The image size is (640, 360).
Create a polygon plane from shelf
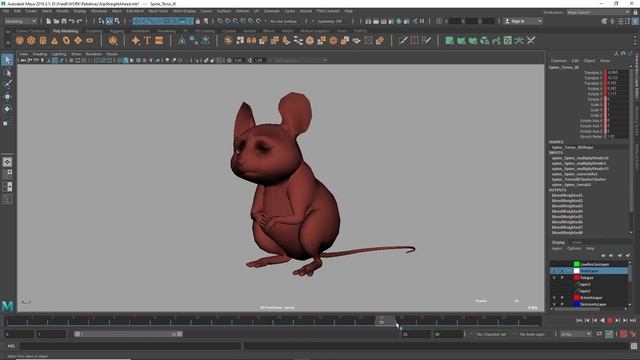click(x=78, y=40)
